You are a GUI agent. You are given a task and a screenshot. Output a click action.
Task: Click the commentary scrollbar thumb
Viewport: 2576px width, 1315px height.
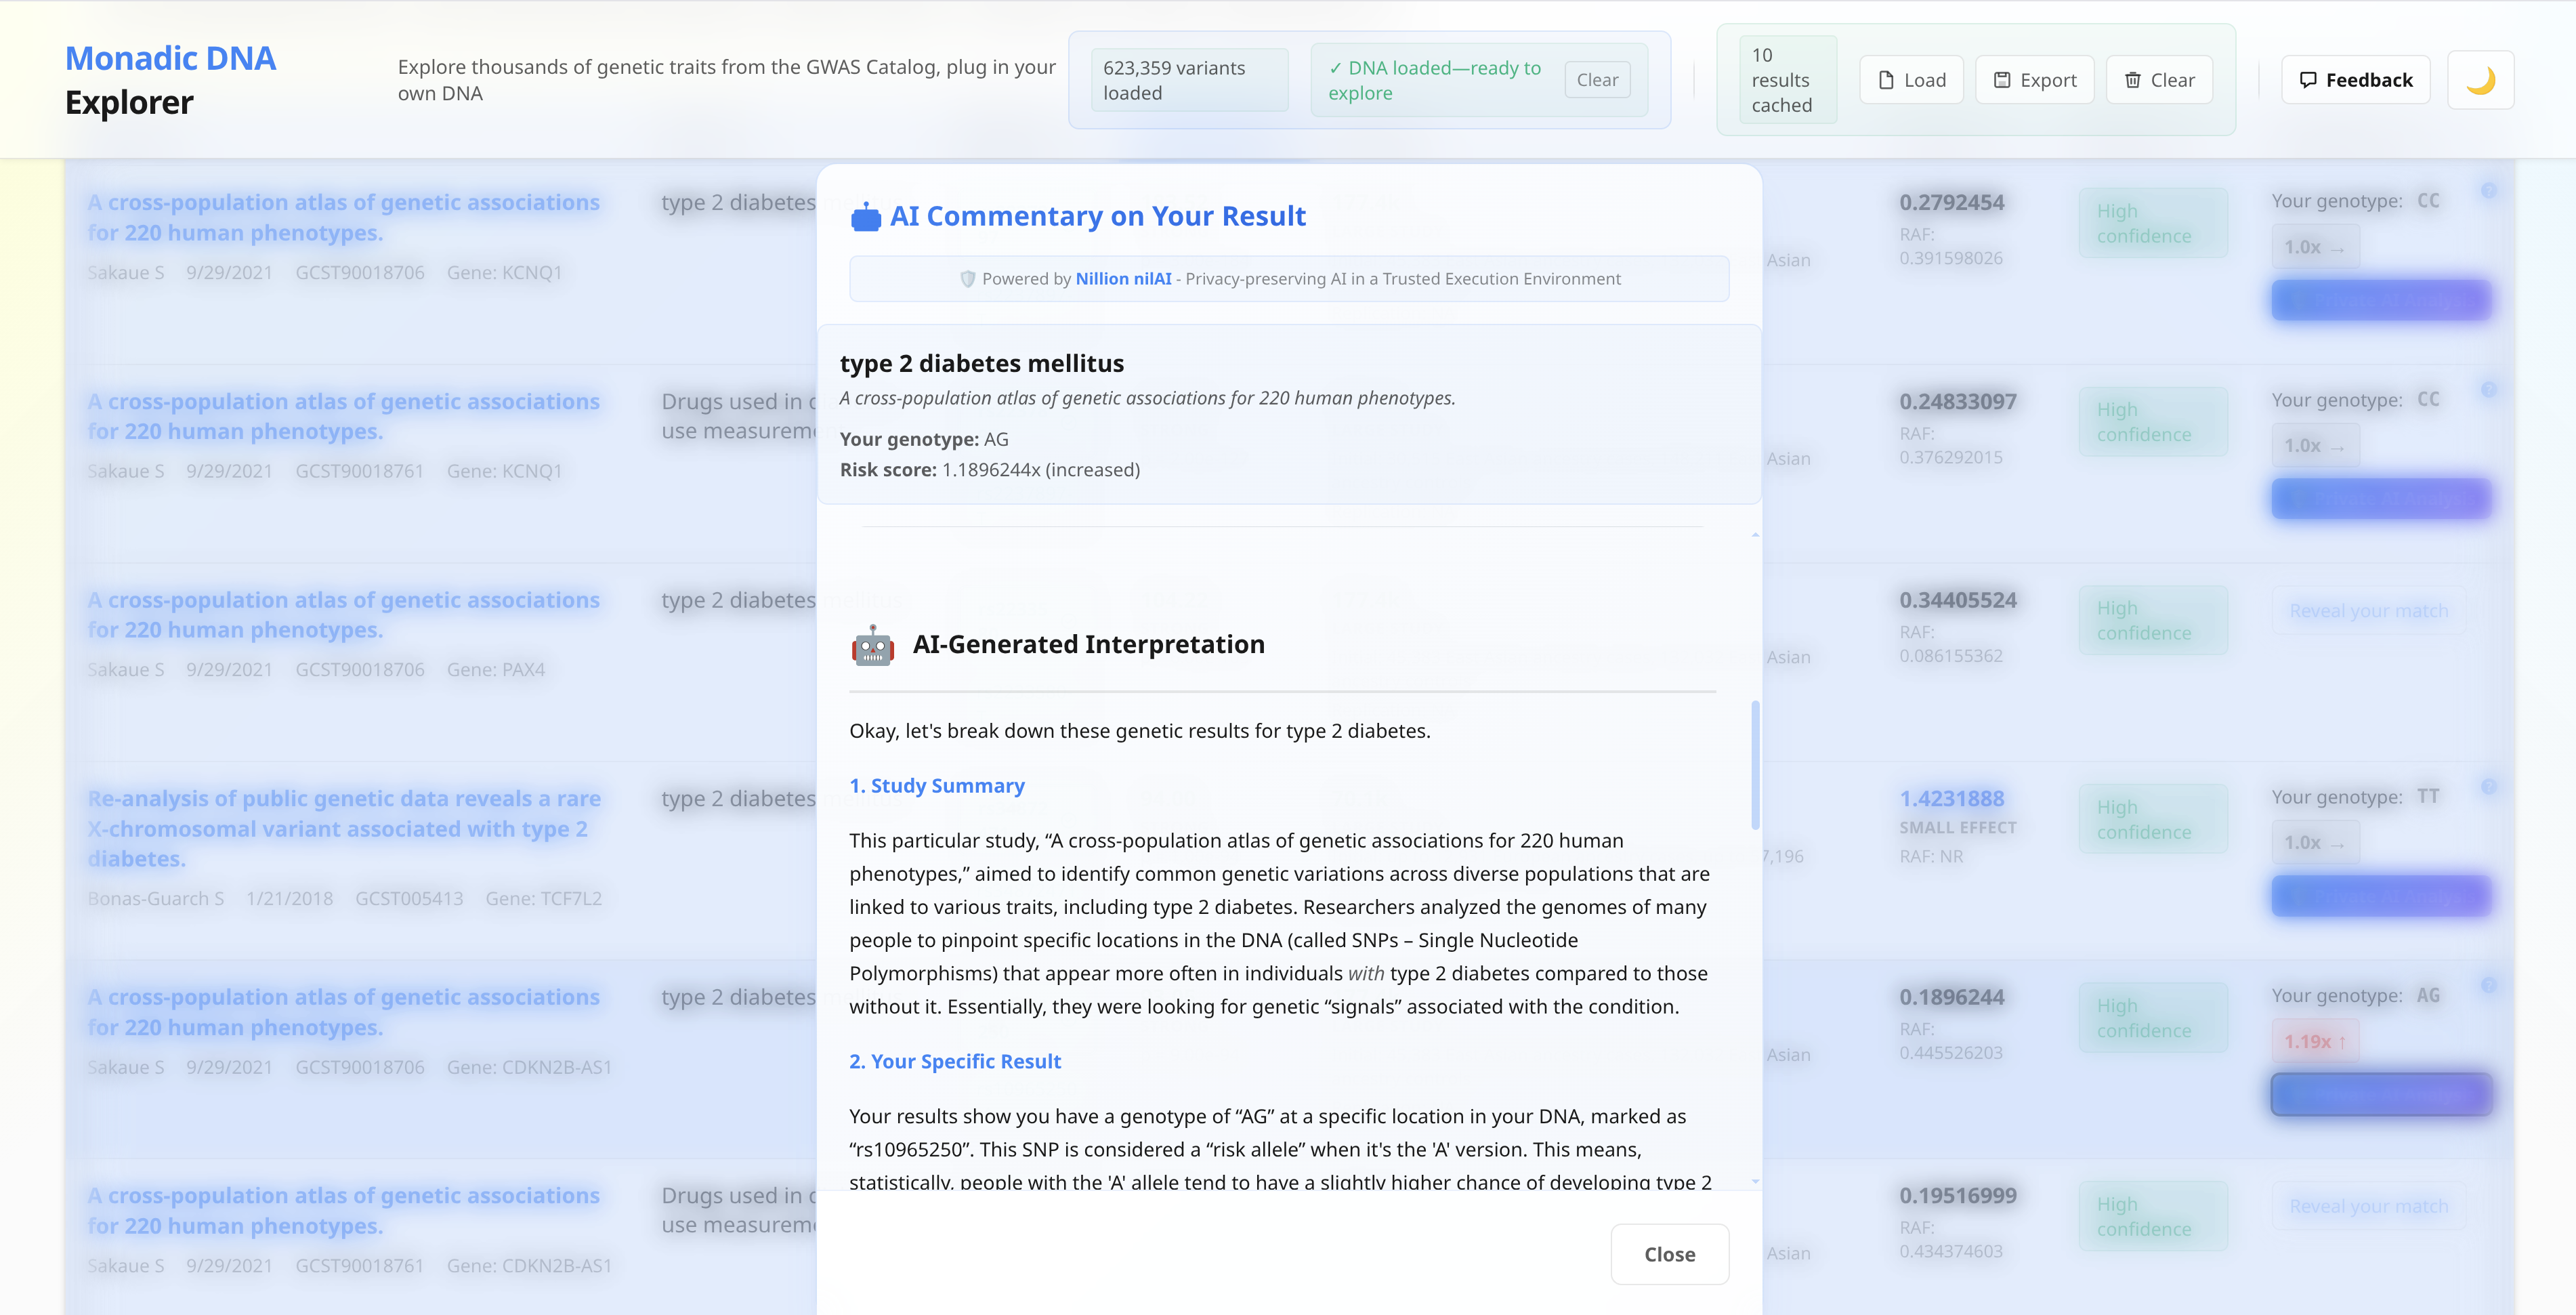[x=1755, y=765]
